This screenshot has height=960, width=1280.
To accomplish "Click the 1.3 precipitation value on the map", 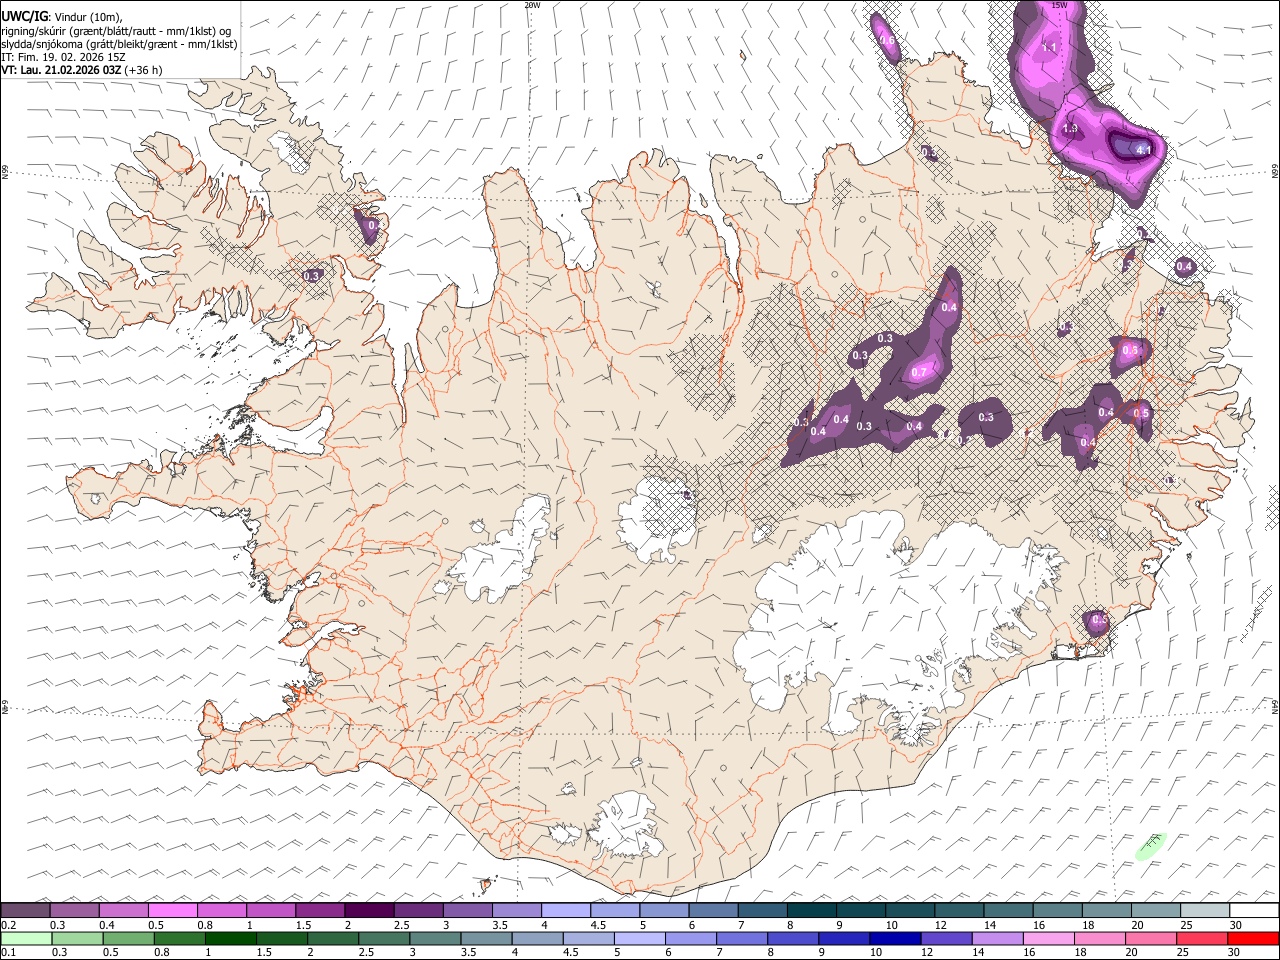I will 1070,129.
